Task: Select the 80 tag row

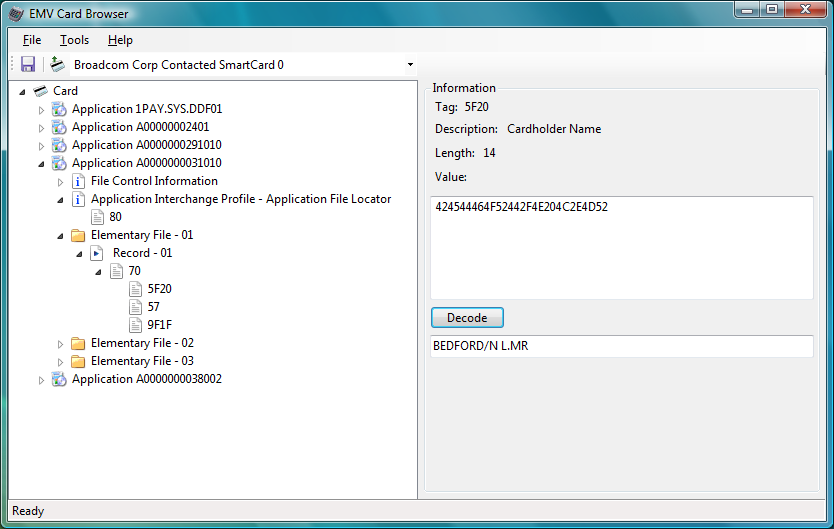Action: pyautogui.click(x=115, y=217)
